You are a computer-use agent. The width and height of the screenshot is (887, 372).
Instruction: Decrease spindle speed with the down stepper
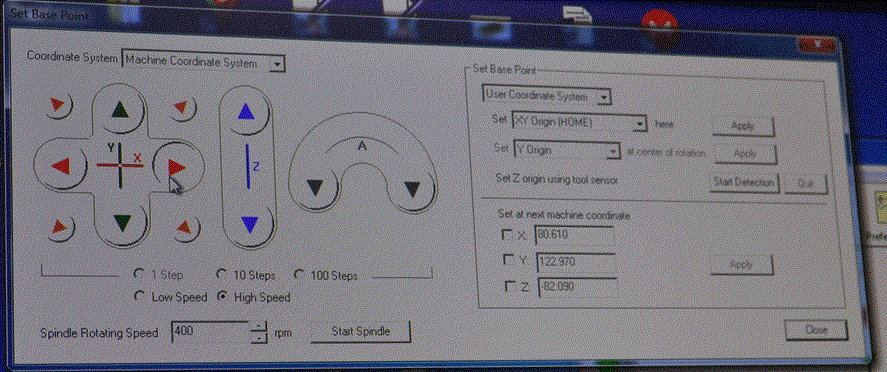pos(259,337)
